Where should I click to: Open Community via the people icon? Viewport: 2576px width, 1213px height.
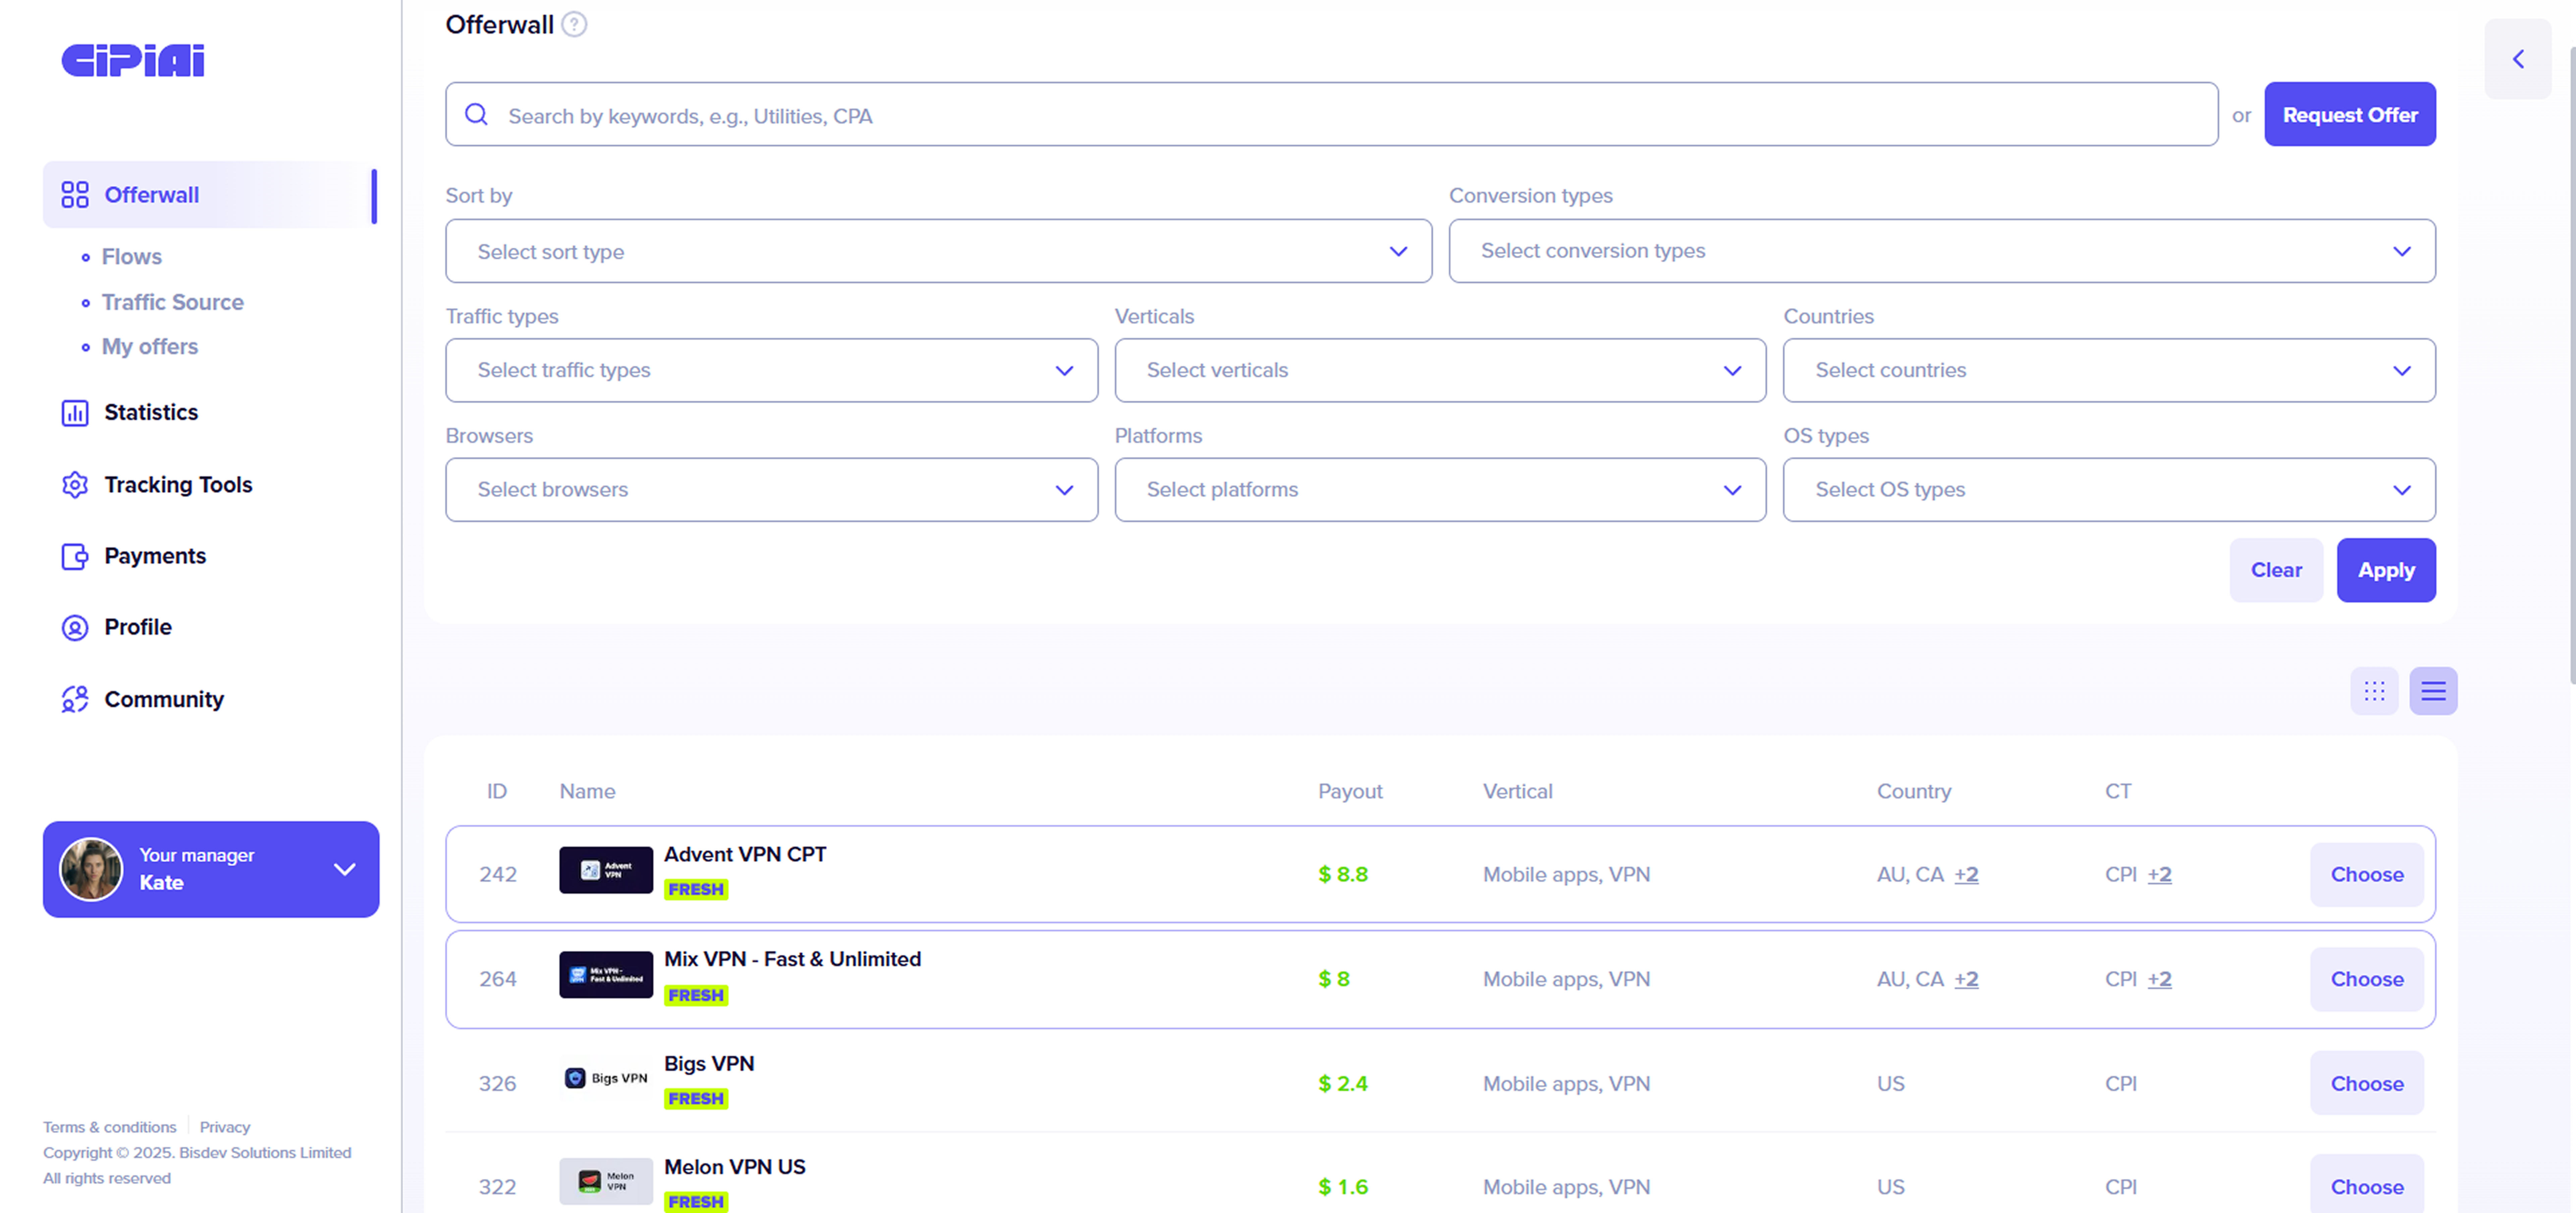pyautogui.click(x=75, y=699)
